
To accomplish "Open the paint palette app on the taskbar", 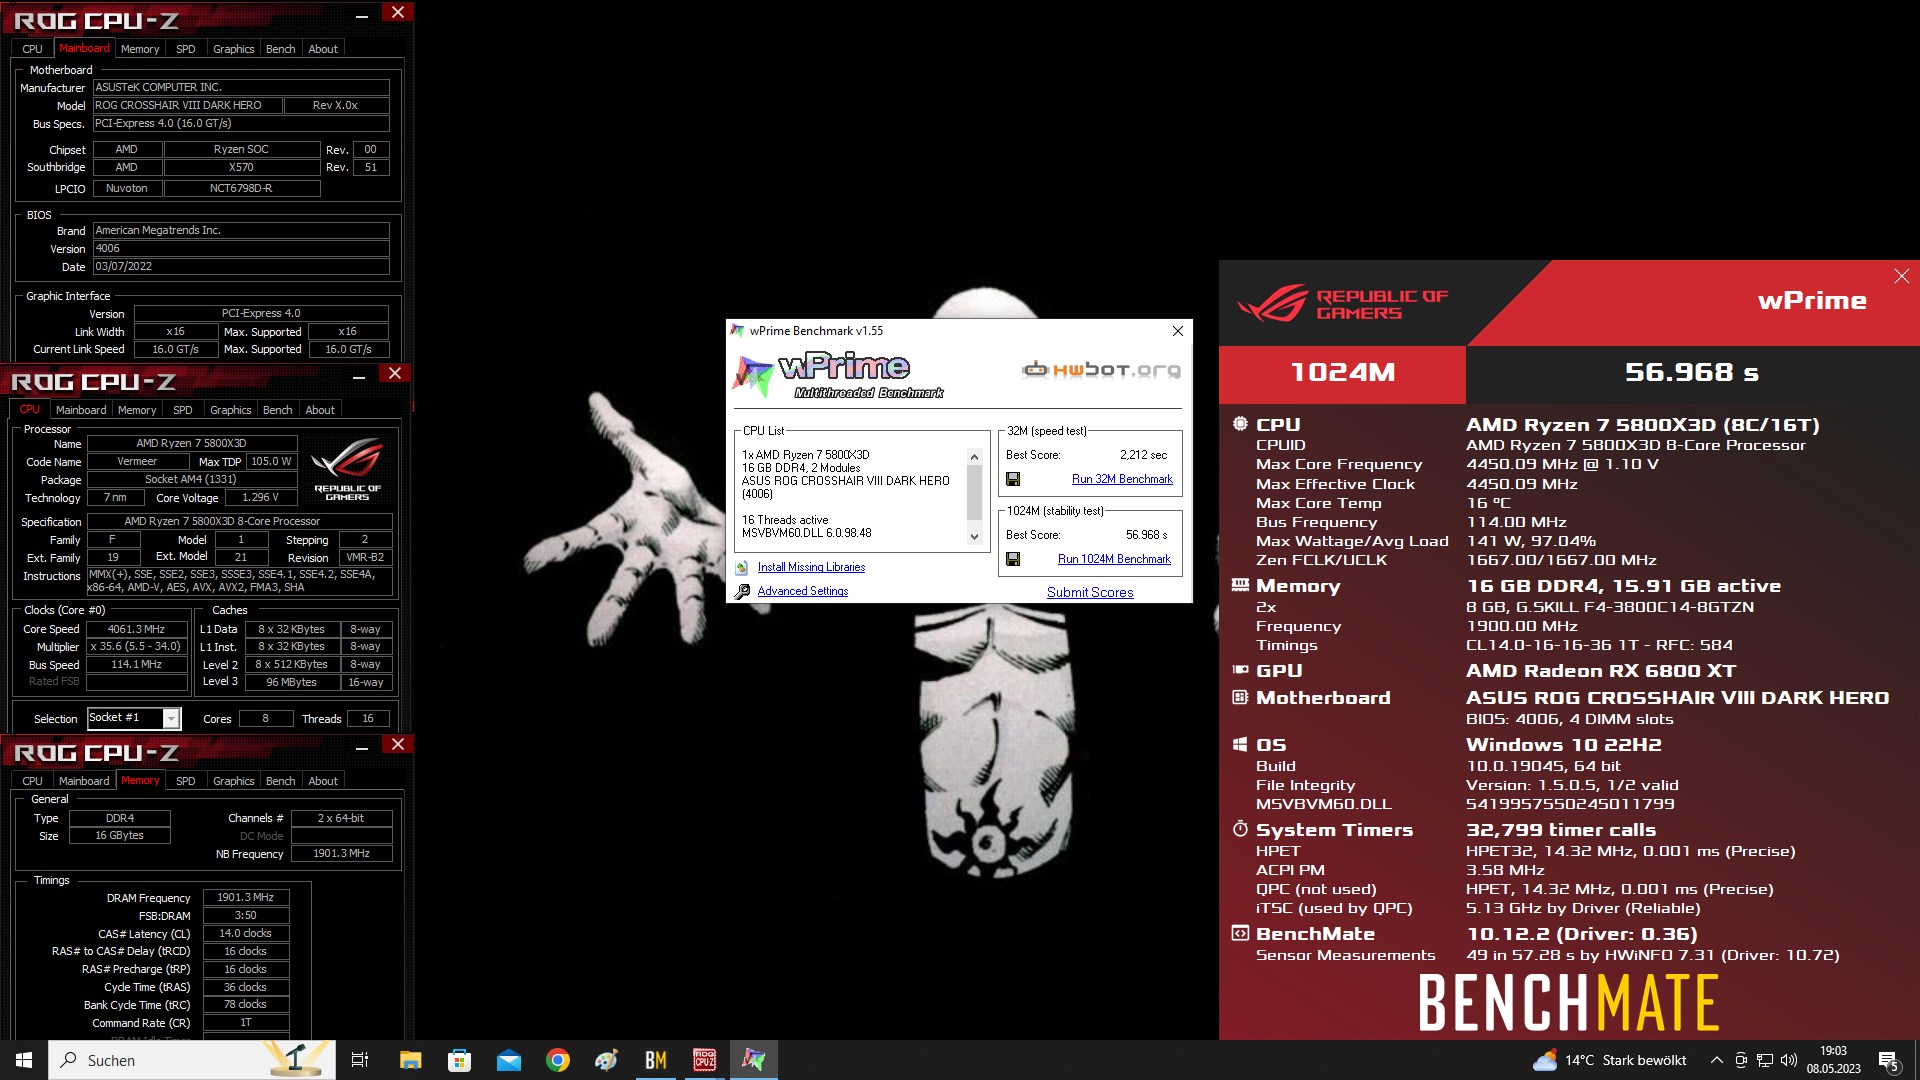I will click(607, 1060).
